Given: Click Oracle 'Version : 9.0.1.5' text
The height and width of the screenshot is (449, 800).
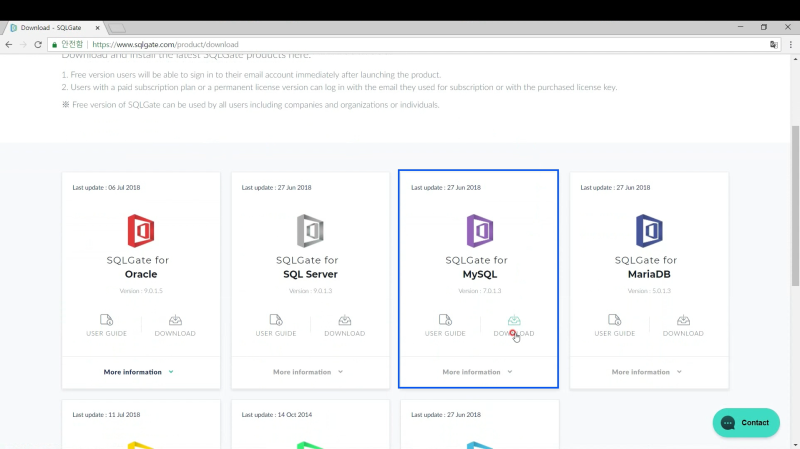Looking at the screenshot, I should pyautogui.click(x=141, y=291).
